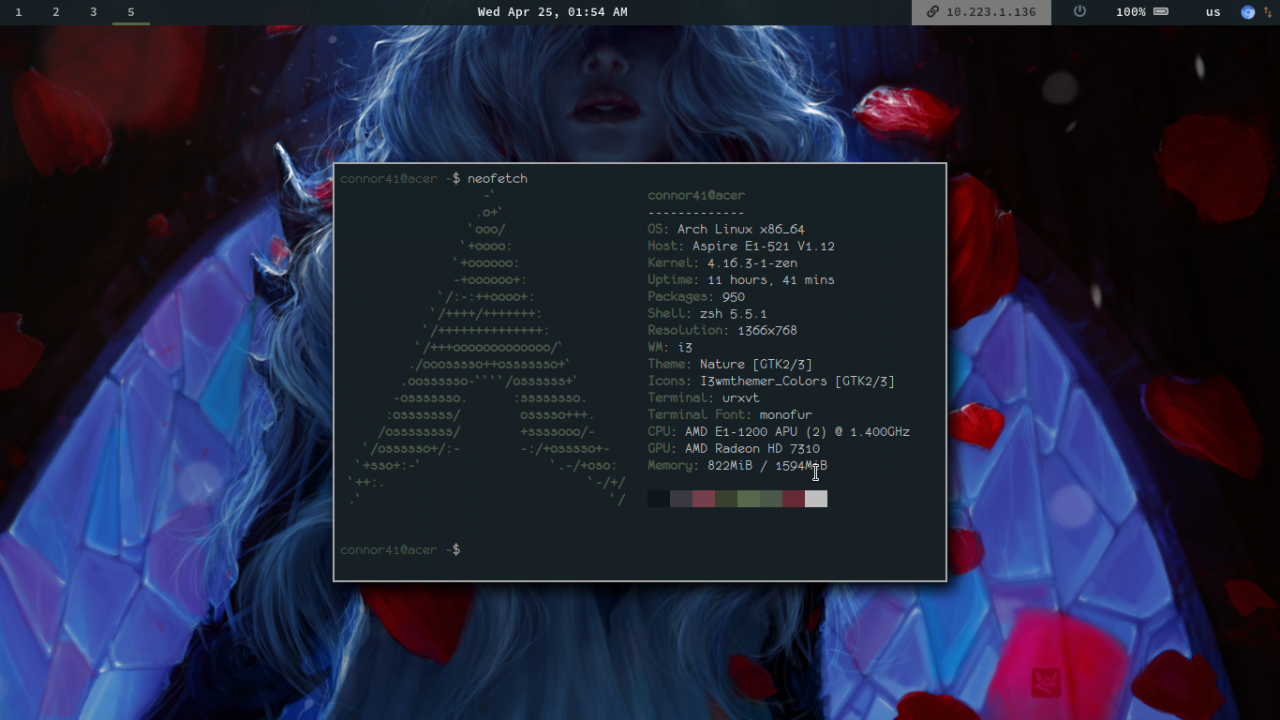Click the 'OS: Arch Linux x86_64' line
Viewport: 1280px width, 720px height.
point(726,229)
